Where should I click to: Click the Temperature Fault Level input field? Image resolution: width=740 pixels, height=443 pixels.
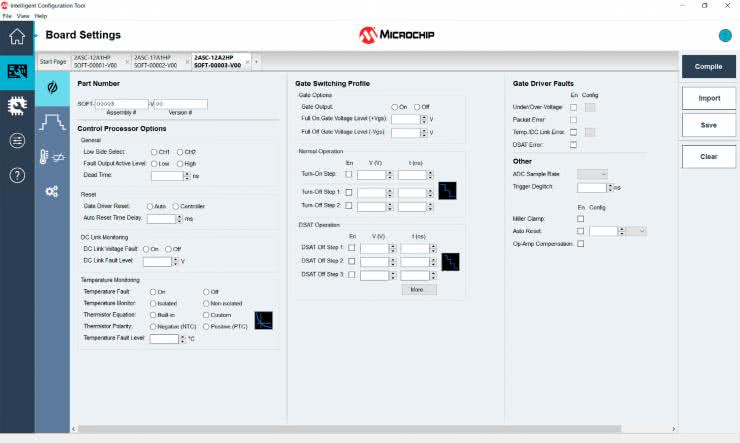(x=164, y=339)
